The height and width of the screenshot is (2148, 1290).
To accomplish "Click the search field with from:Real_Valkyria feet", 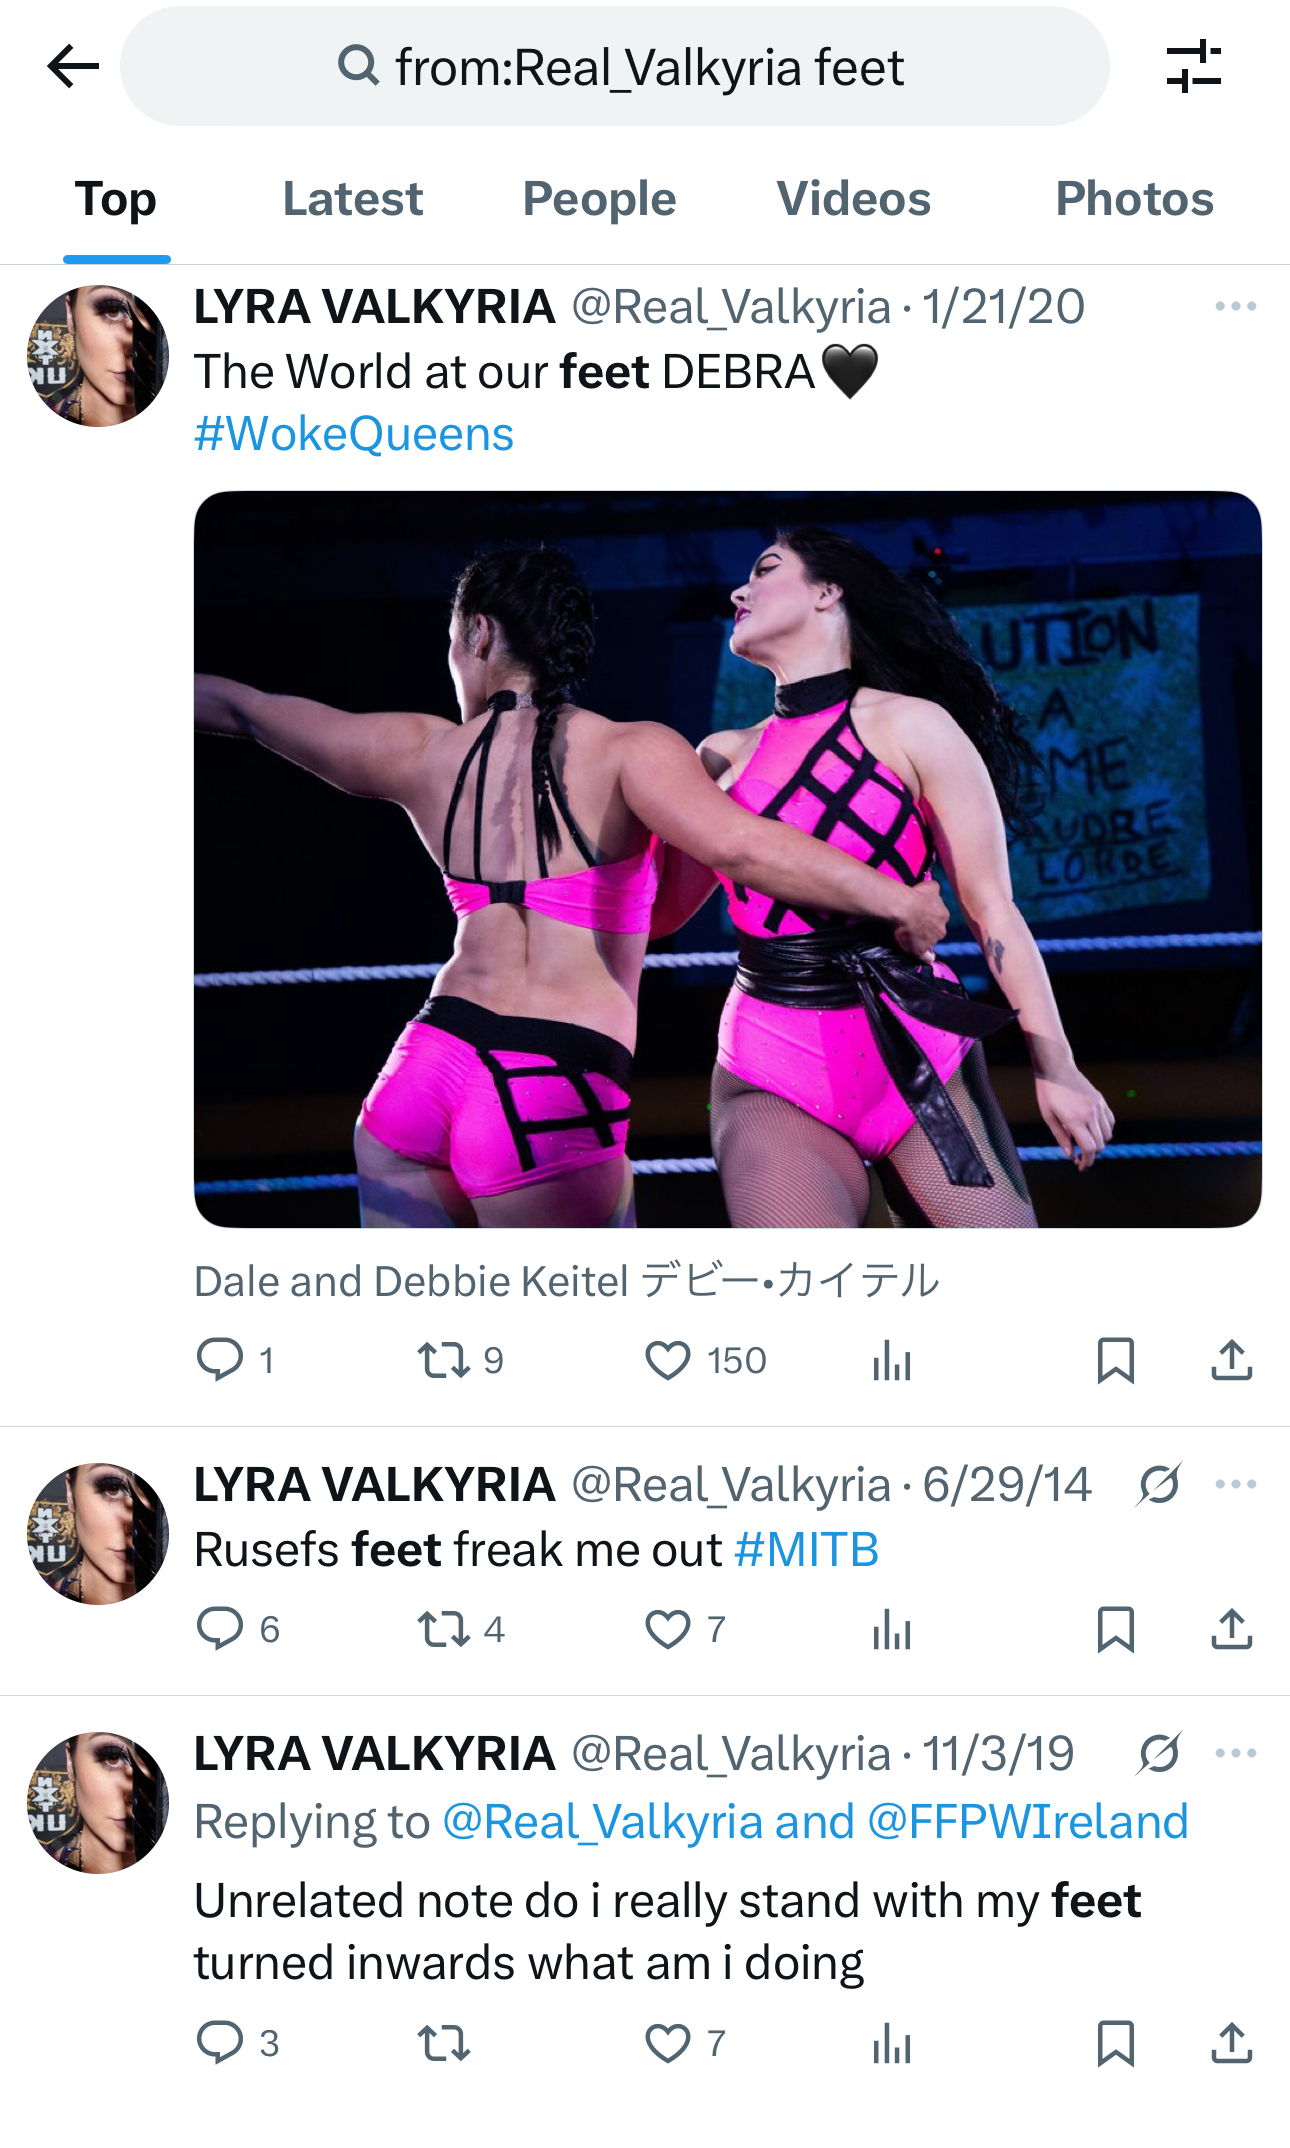I will [615, 67].
